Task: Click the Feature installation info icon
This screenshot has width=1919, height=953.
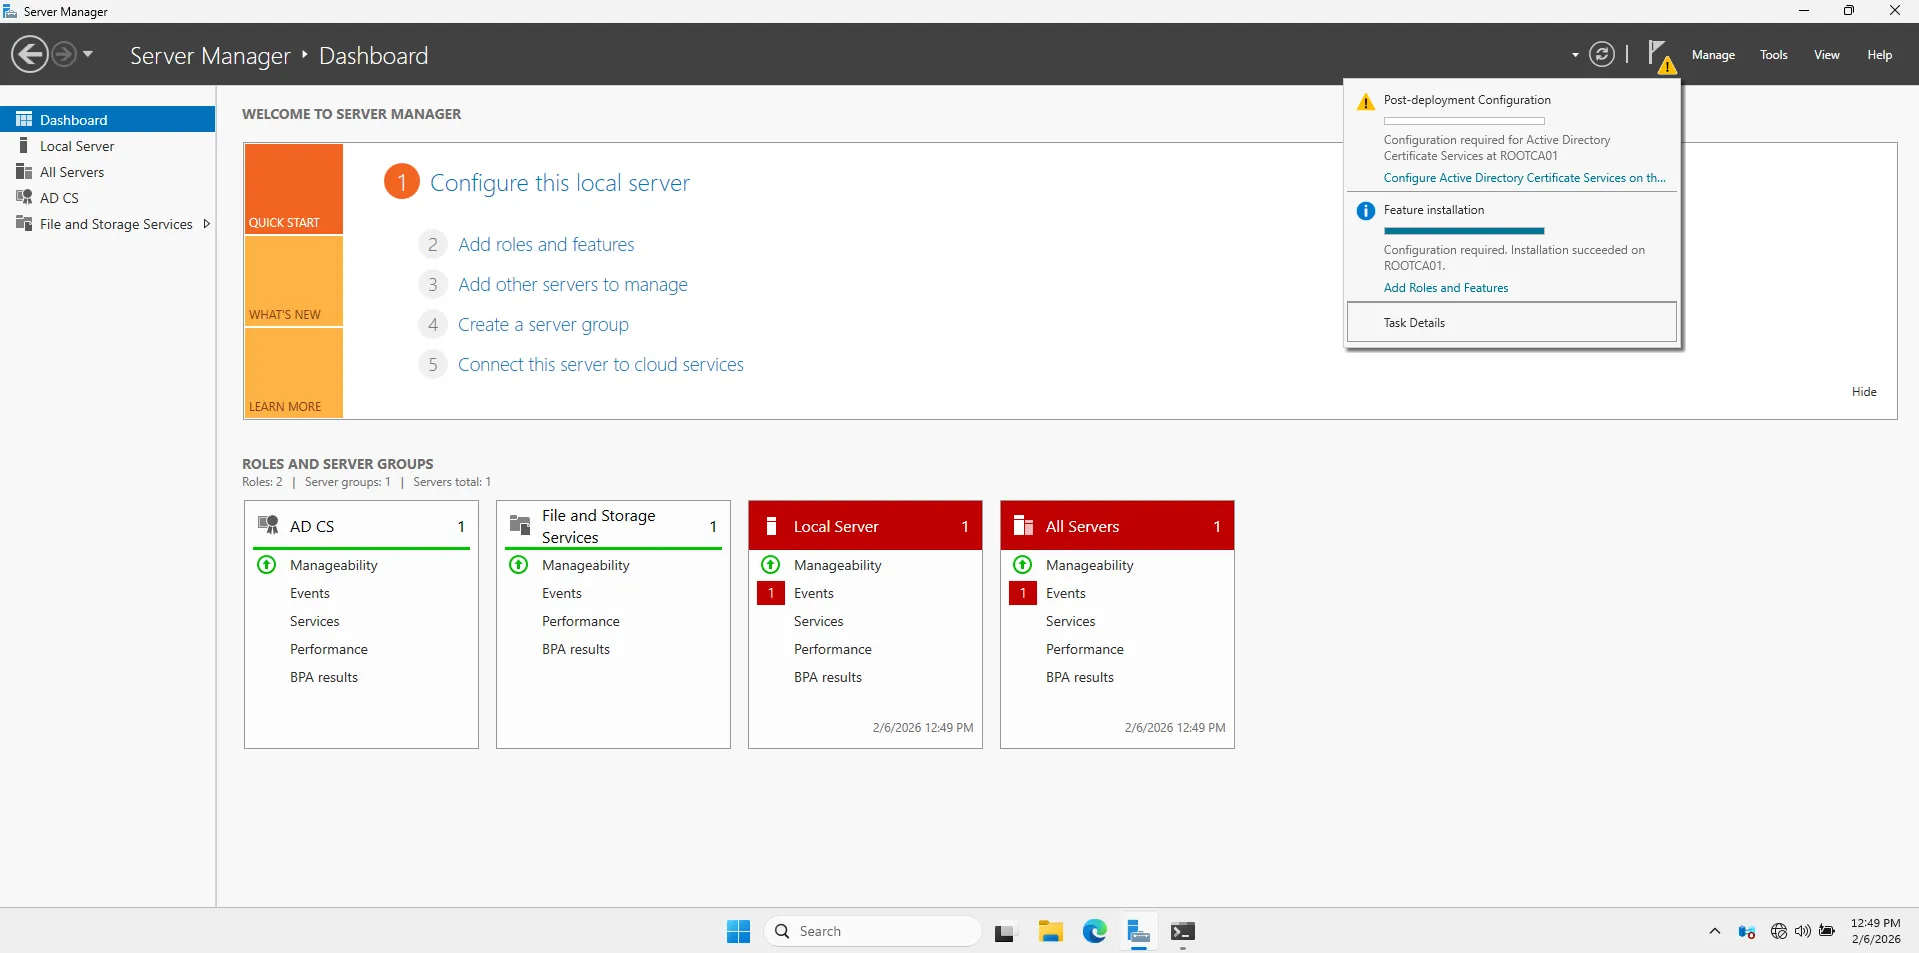Action: [x=1365, y=211]
